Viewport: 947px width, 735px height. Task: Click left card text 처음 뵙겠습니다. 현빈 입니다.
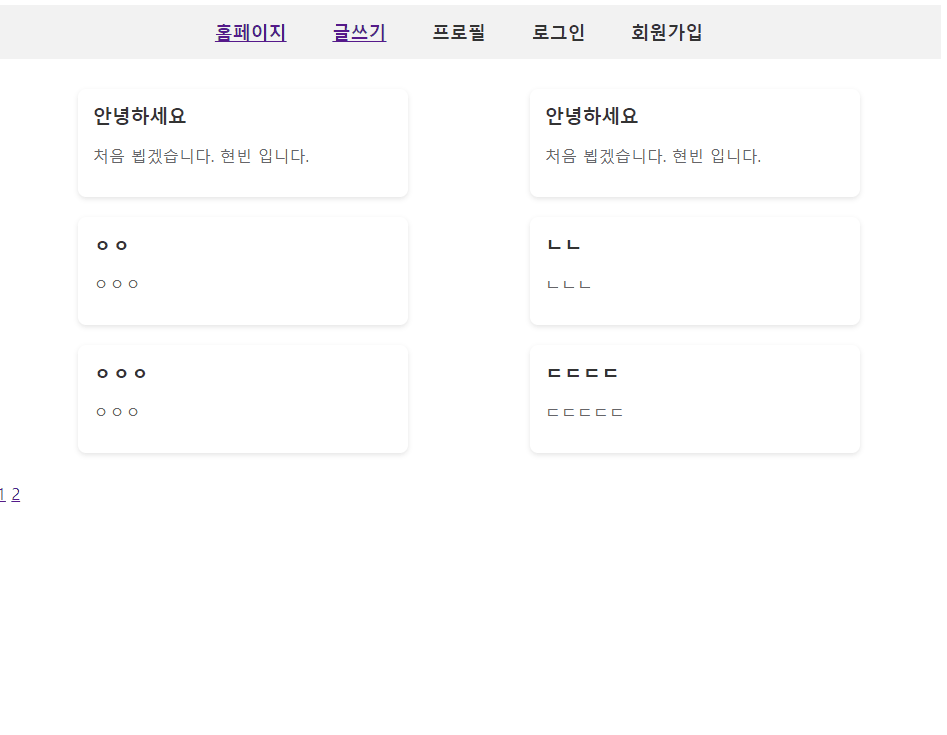[201, 156]
